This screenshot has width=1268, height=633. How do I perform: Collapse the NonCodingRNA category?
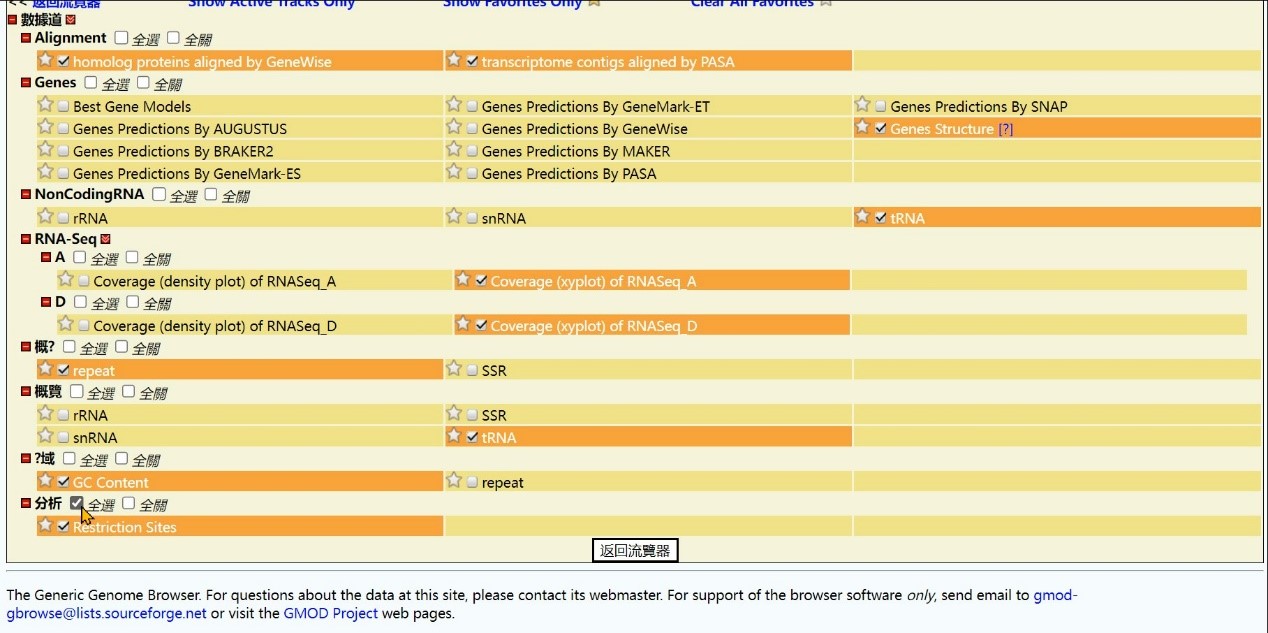[x=26, y=194]
